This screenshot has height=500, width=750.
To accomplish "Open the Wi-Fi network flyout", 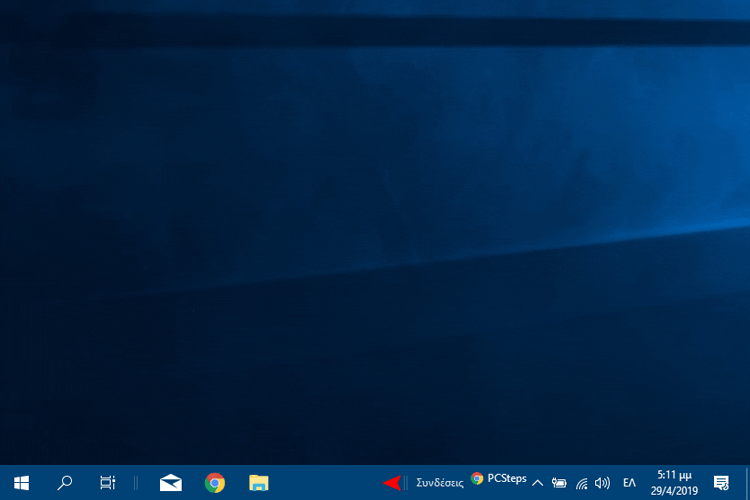I will tap(581, 483).
